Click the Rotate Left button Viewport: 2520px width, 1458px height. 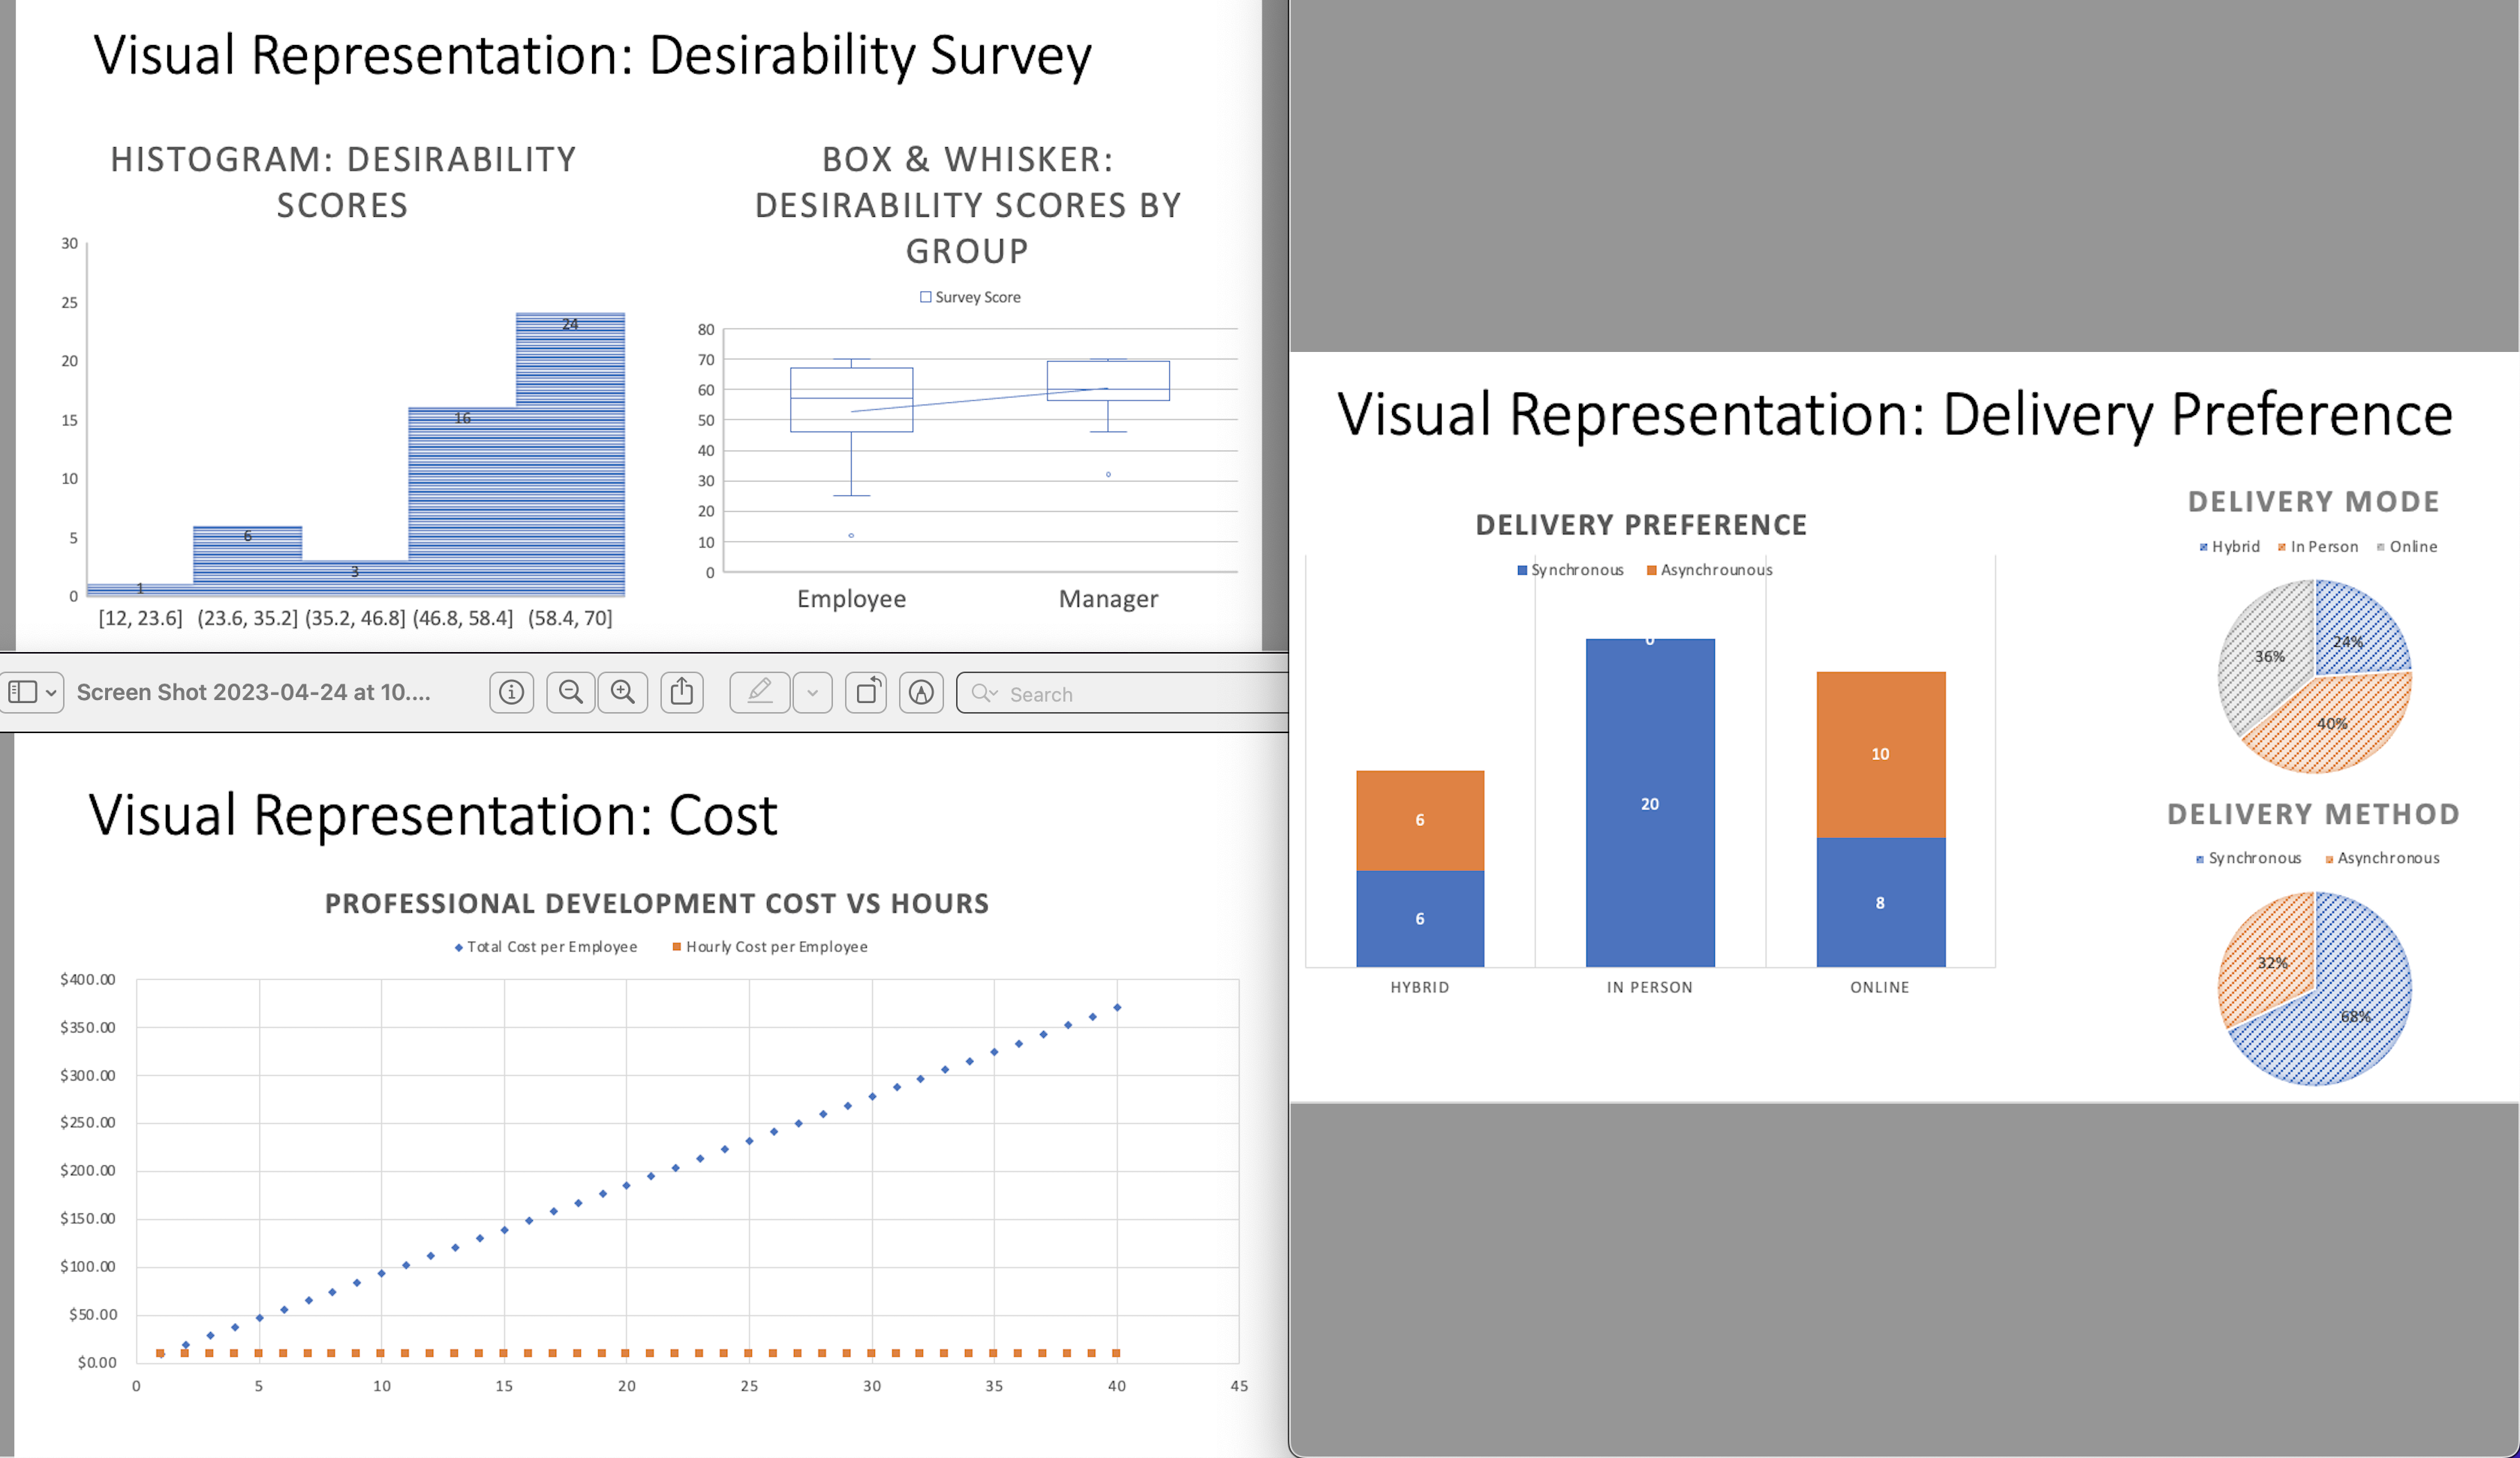click(x=866, y=692)
